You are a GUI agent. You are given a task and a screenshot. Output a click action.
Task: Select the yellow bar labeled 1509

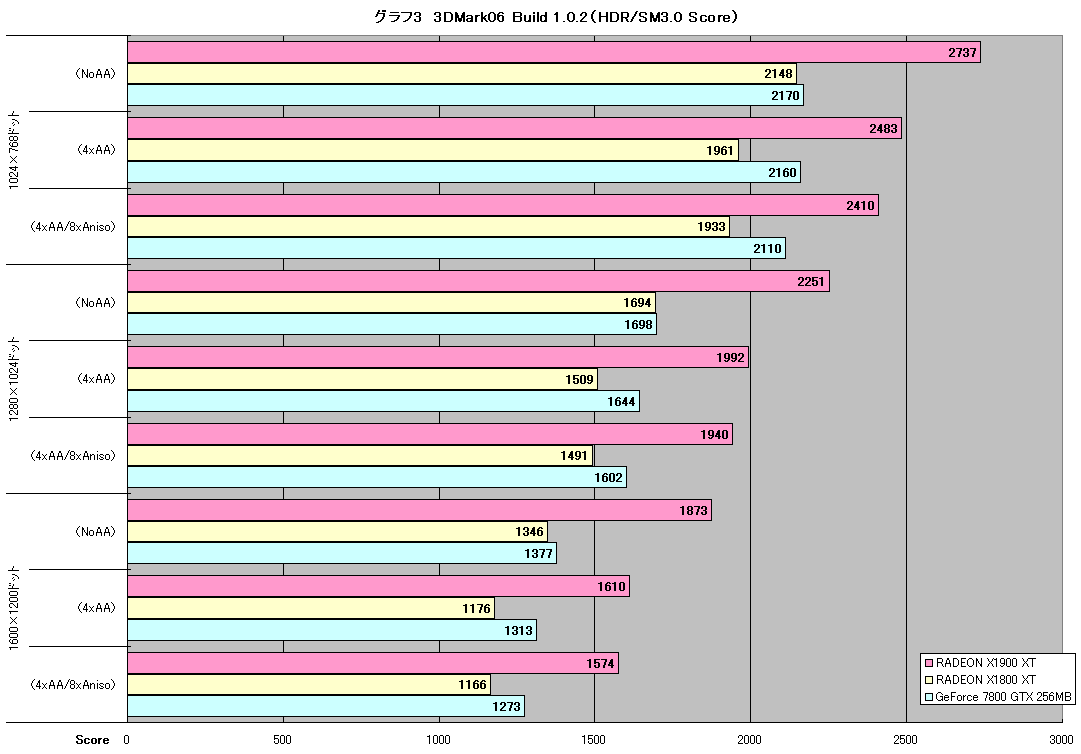363,379
